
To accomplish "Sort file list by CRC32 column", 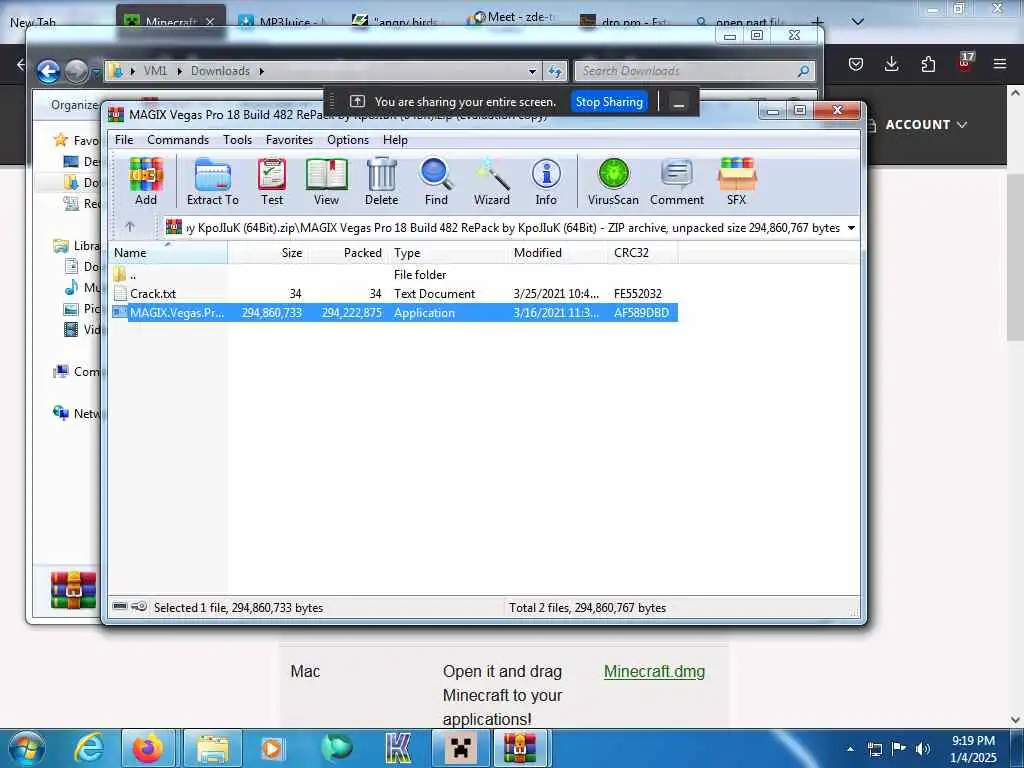I will [x=643, y=253].
